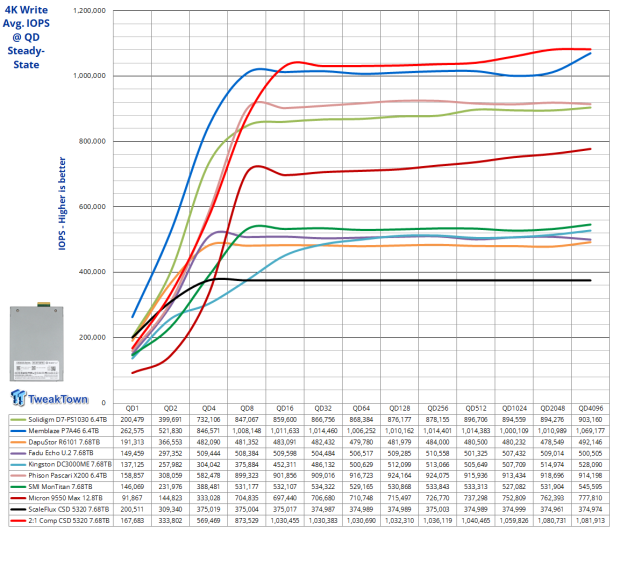Click the QD512 column header
The image size is (620, 568).
[476, 408]
